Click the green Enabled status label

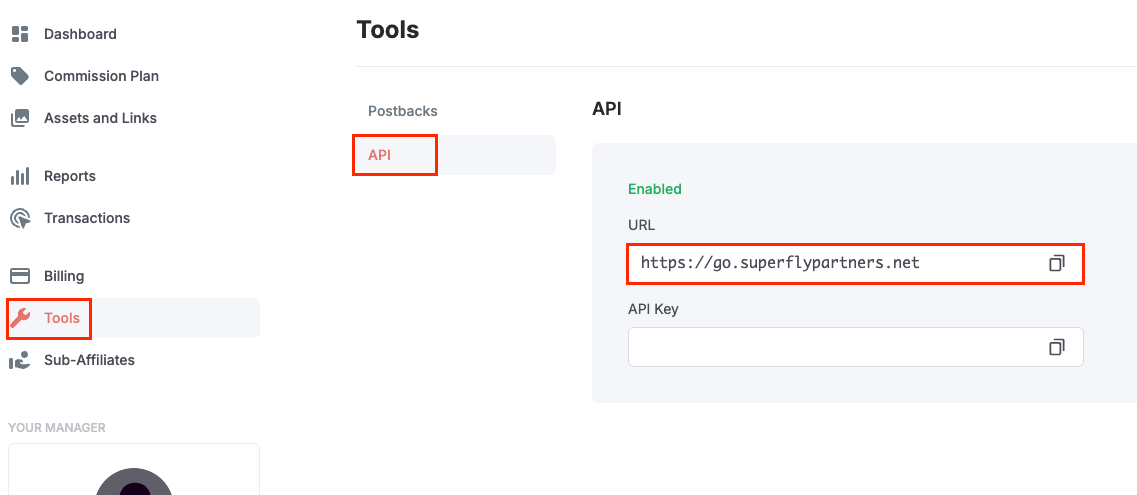[x=655, y=189]
